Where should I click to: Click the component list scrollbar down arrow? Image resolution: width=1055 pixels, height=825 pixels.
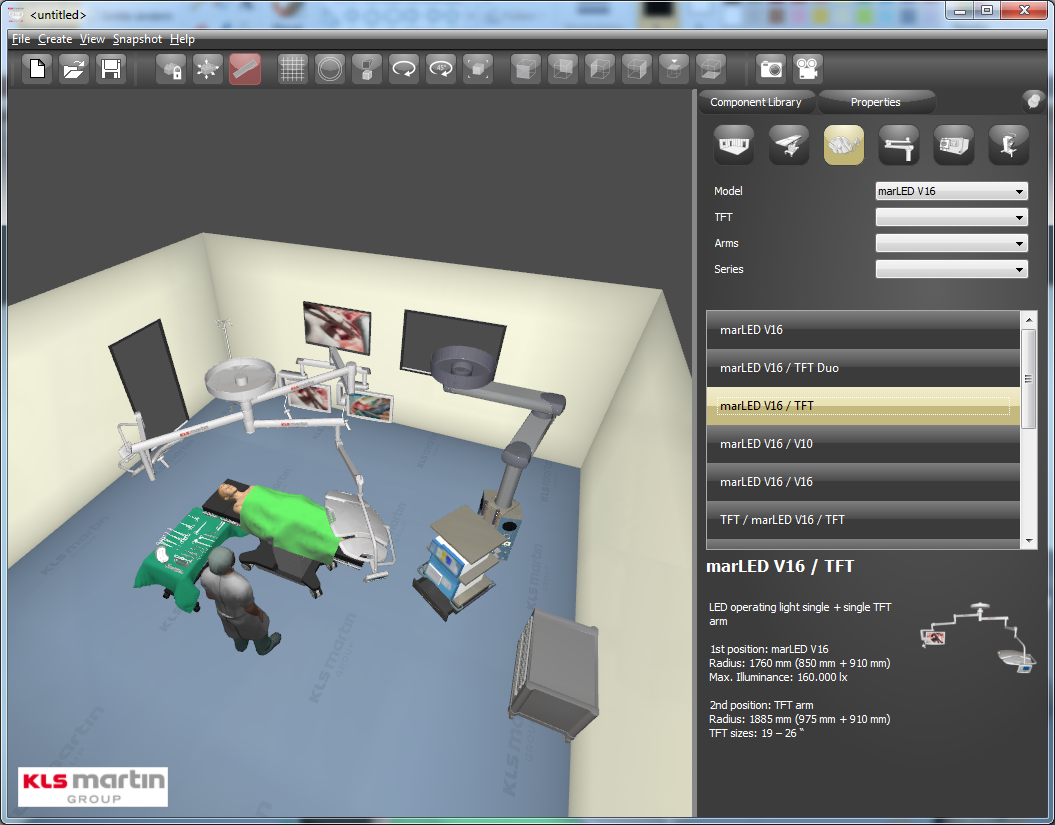[1029, 541]
